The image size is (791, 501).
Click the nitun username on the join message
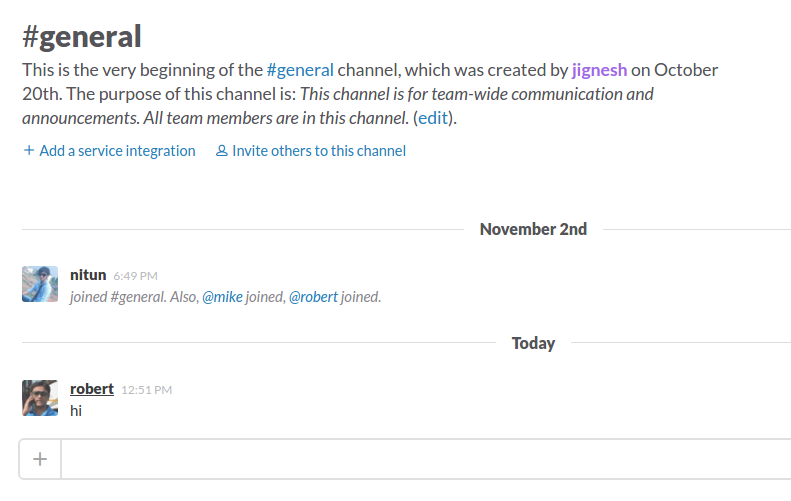(88, 275)
